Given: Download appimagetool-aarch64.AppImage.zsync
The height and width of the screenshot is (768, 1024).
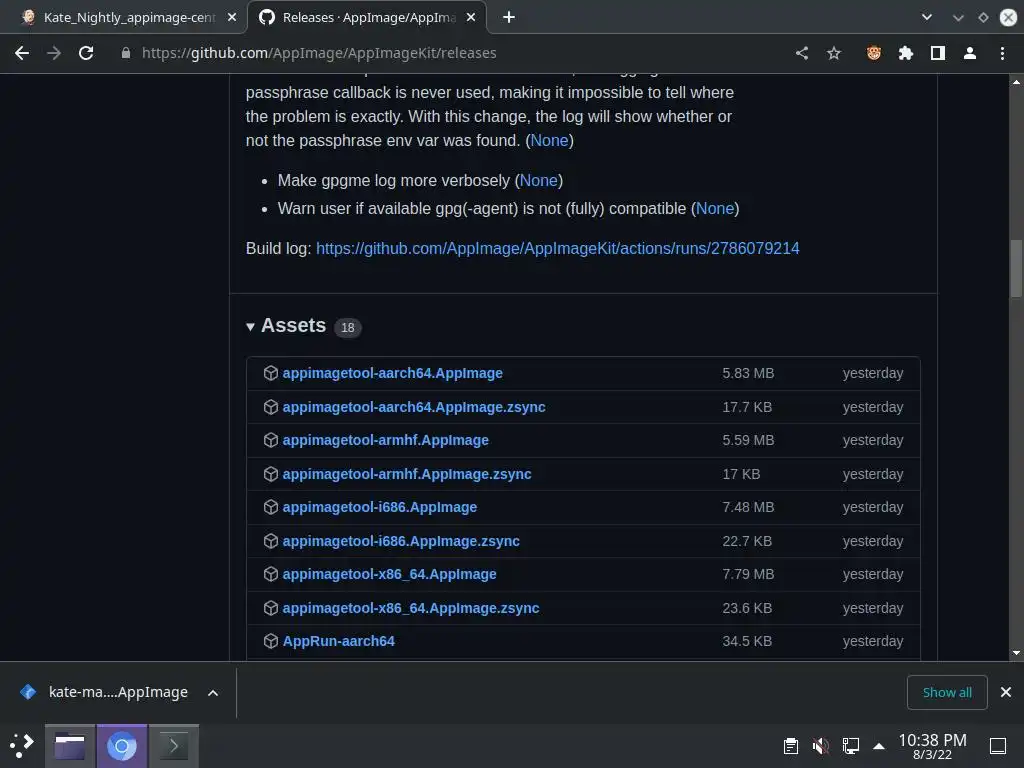Looking at the screenshot, I should coord(413,407).
